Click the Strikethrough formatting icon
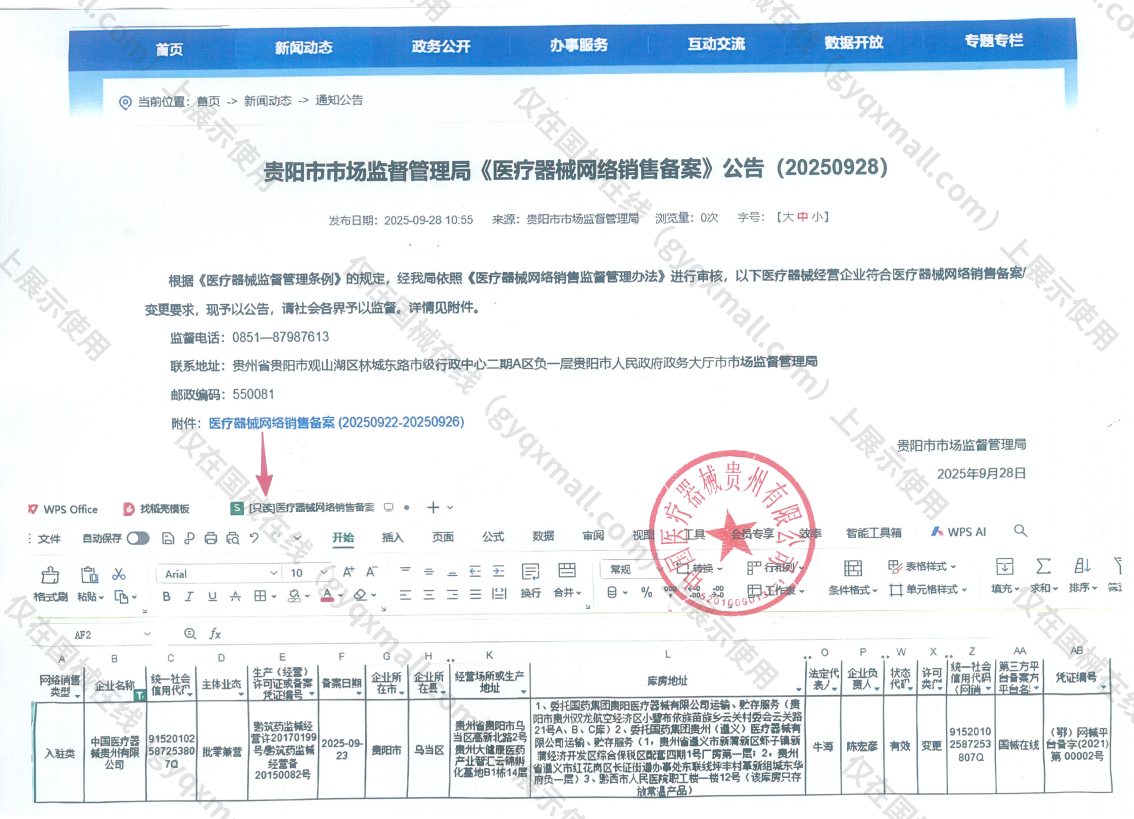Viewport: 1134px width, 819px height. point(235,596)
